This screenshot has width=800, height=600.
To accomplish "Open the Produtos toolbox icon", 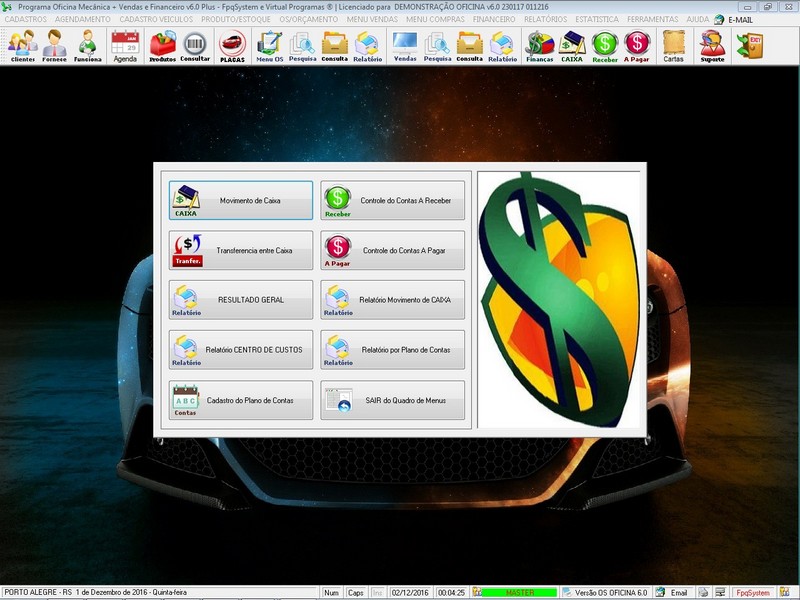I will click(x=162, y=46).
